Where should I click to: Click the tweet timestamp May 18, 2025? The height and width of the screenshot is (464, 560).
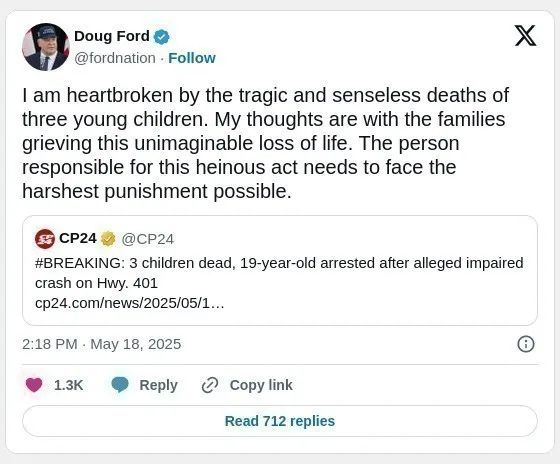101,344
